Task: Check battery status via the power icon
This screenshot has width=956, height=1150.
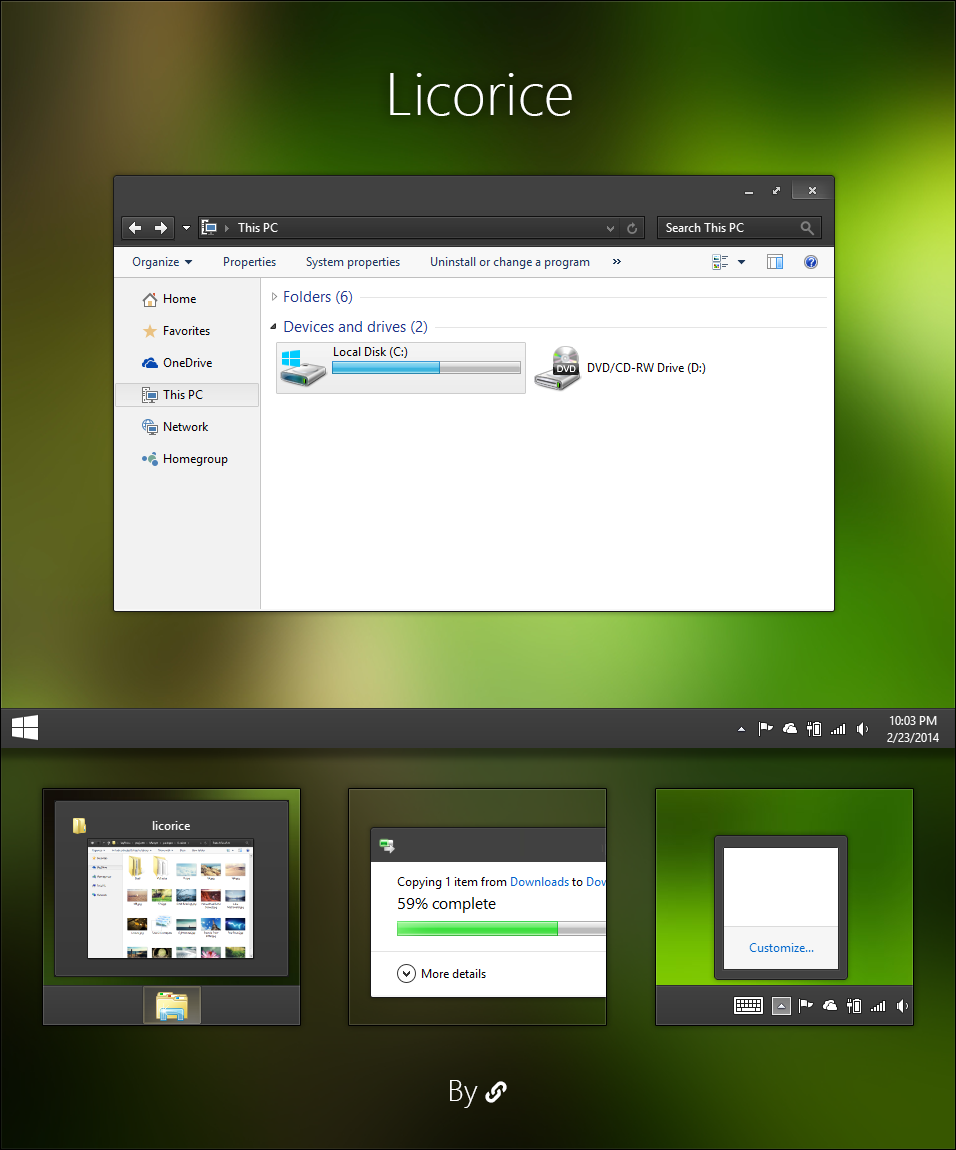Action: [813, 729]
